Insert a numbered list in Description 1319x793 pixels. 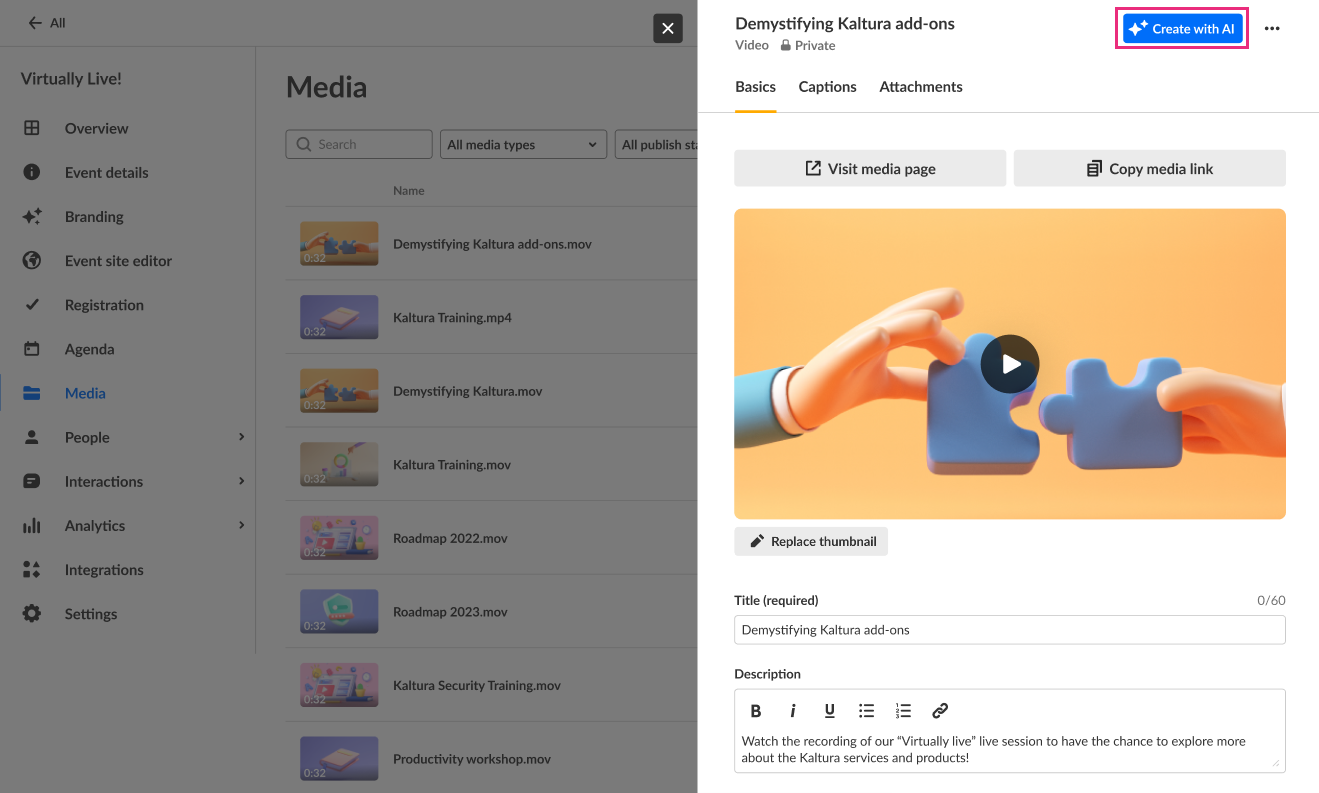click(x=904, y=711)
